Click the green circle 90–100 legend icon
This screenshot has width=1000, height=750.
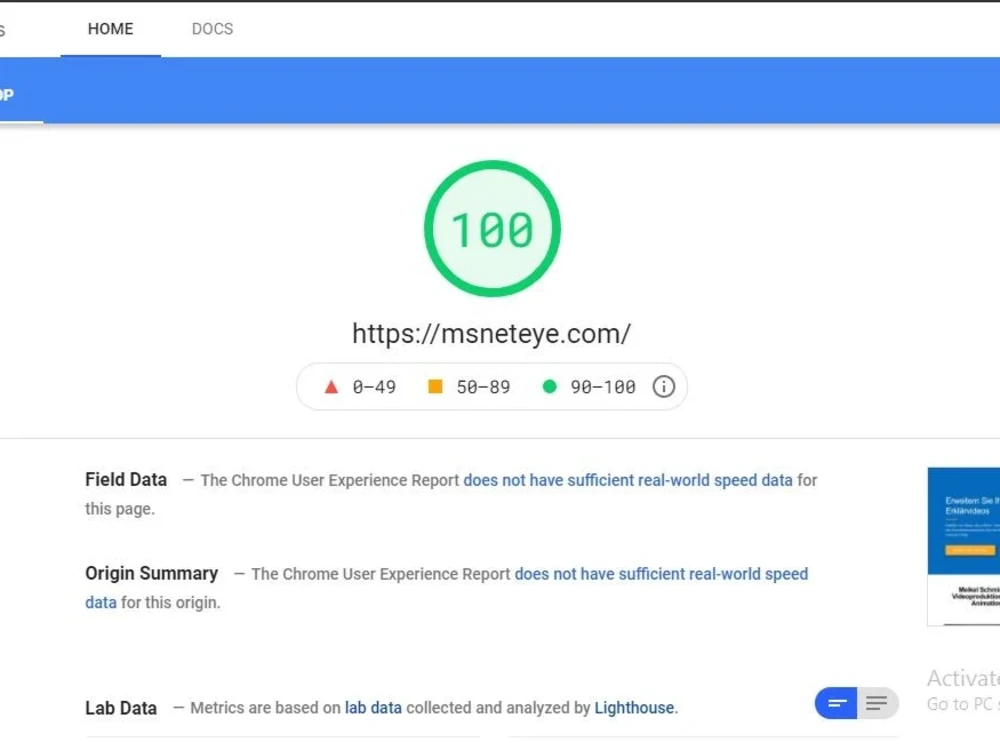coord(549,386)
